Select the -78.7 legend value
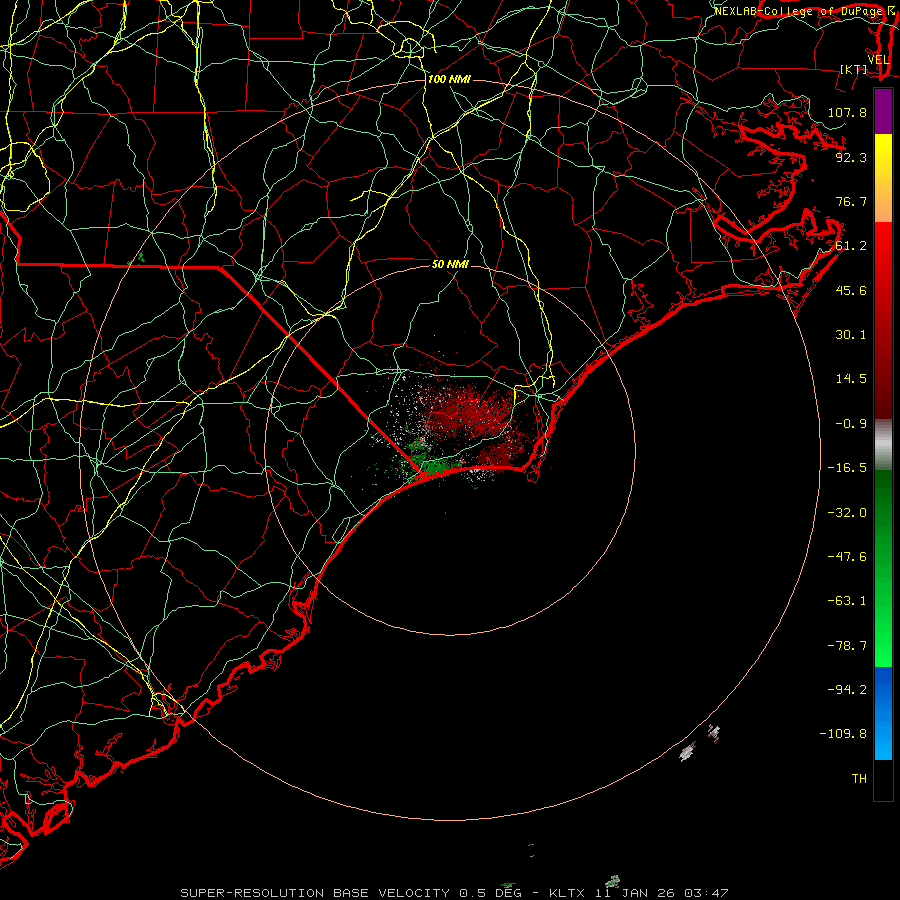This screenshot has width=900, height=900. 847,646
